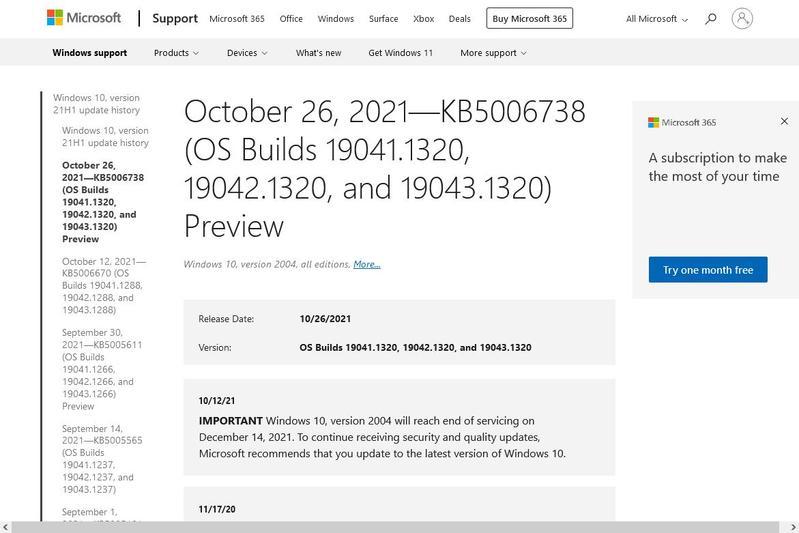This screenshot has width=799, height=533.
Task: Click the Microsoft 365 logo in ad panel
Action: (x=682, y=122)
